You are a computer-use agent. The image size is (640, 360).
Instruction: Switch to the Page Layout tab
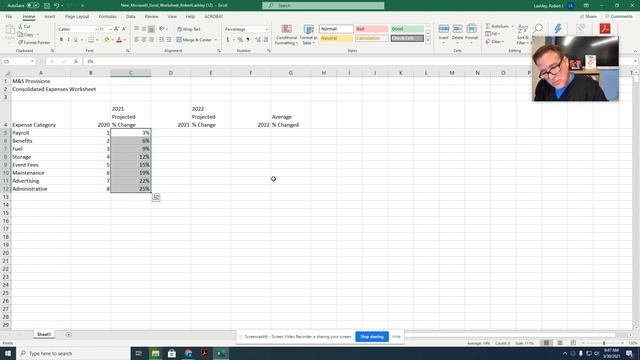pos(77,17)
